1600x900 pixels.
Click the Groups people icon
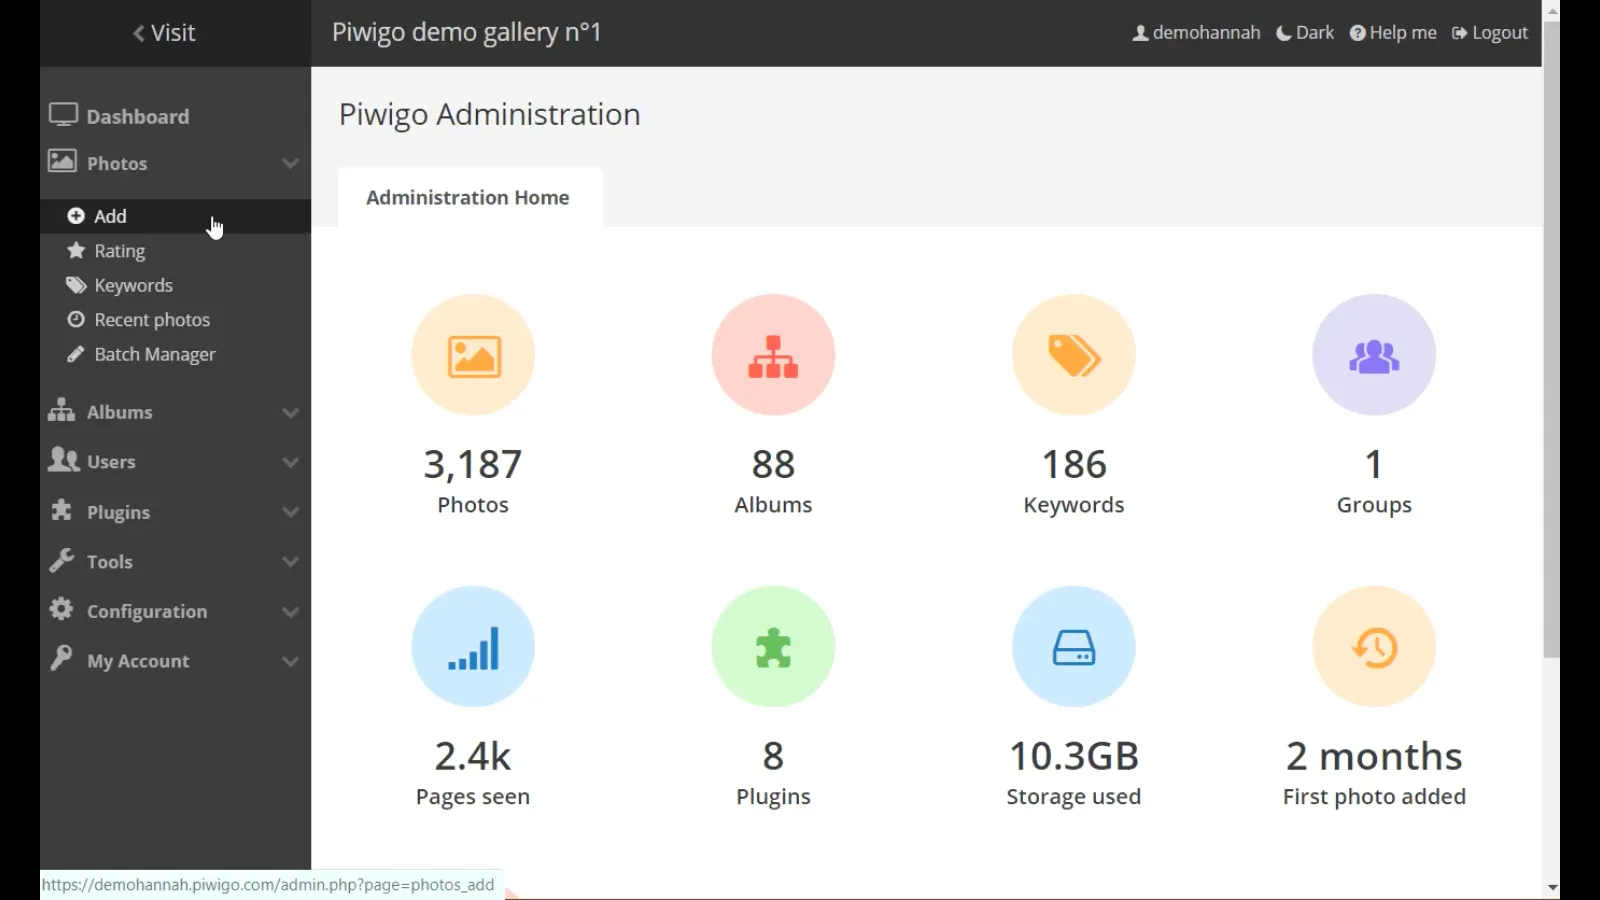pyautogui.click(x=1374, y=355)
